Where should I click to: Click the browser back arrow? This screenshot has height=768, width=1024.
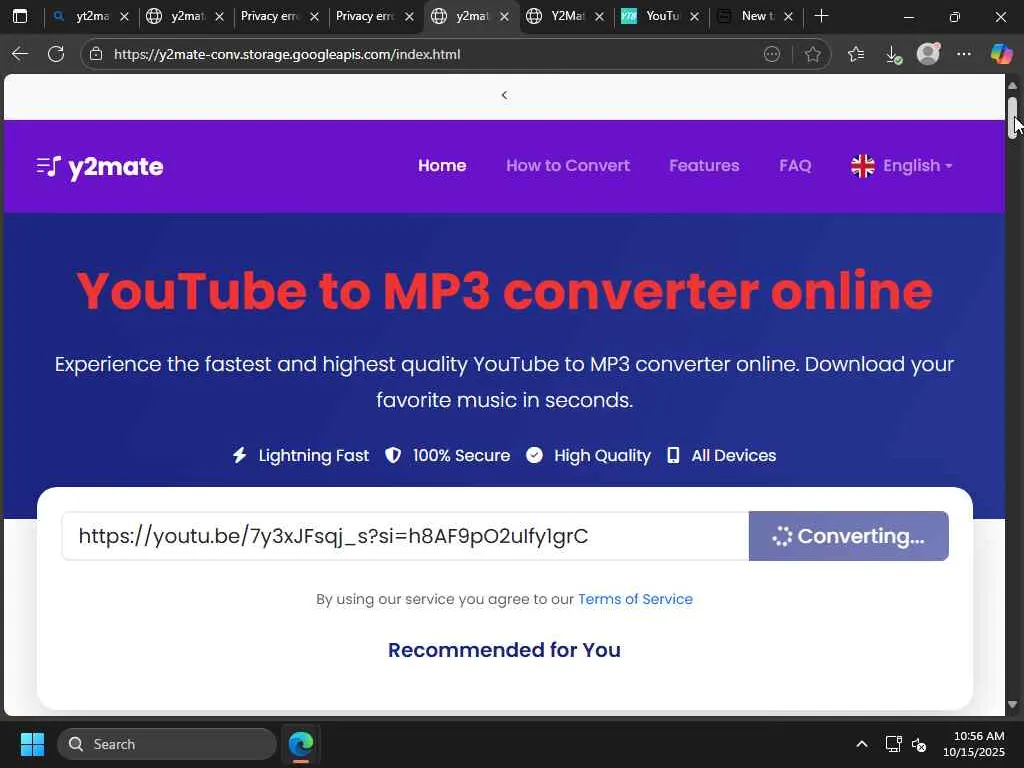pyautogui.click(x=20, y=54)
